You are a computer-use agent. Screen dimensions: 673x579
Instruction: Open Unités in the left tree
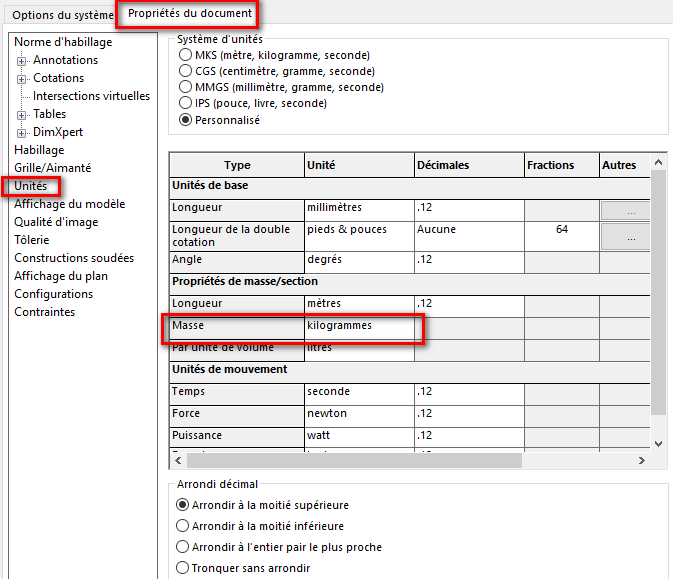tap(31, 186)
